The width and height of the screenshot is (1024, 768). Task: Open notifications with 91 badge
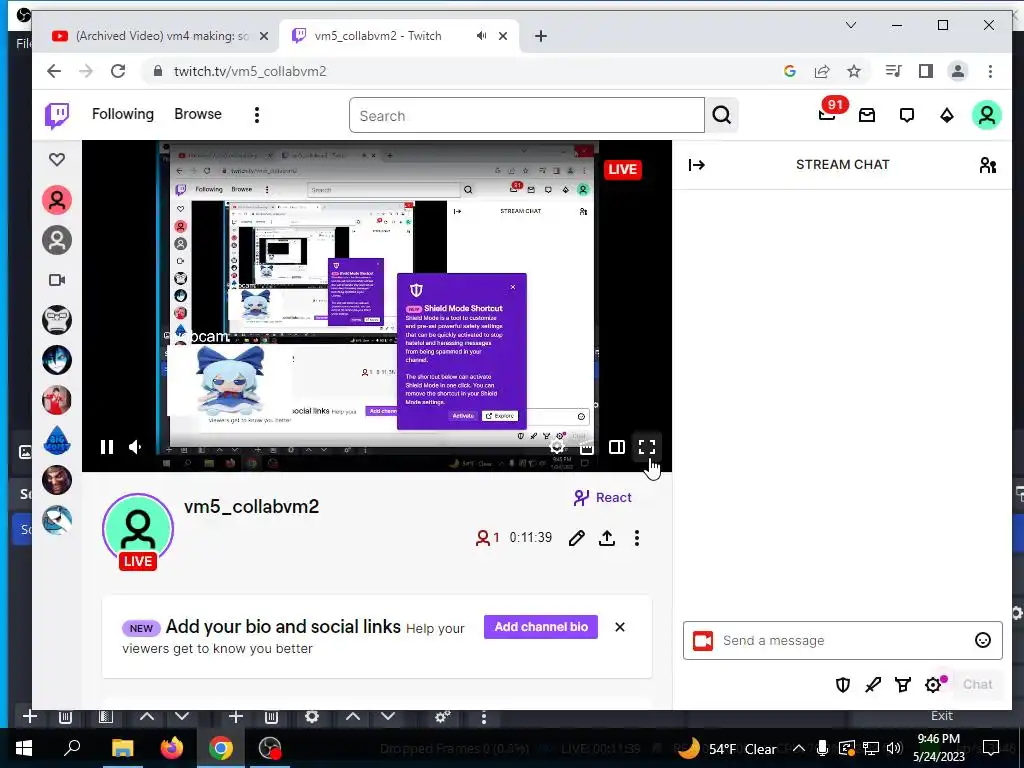coord(828,114)
